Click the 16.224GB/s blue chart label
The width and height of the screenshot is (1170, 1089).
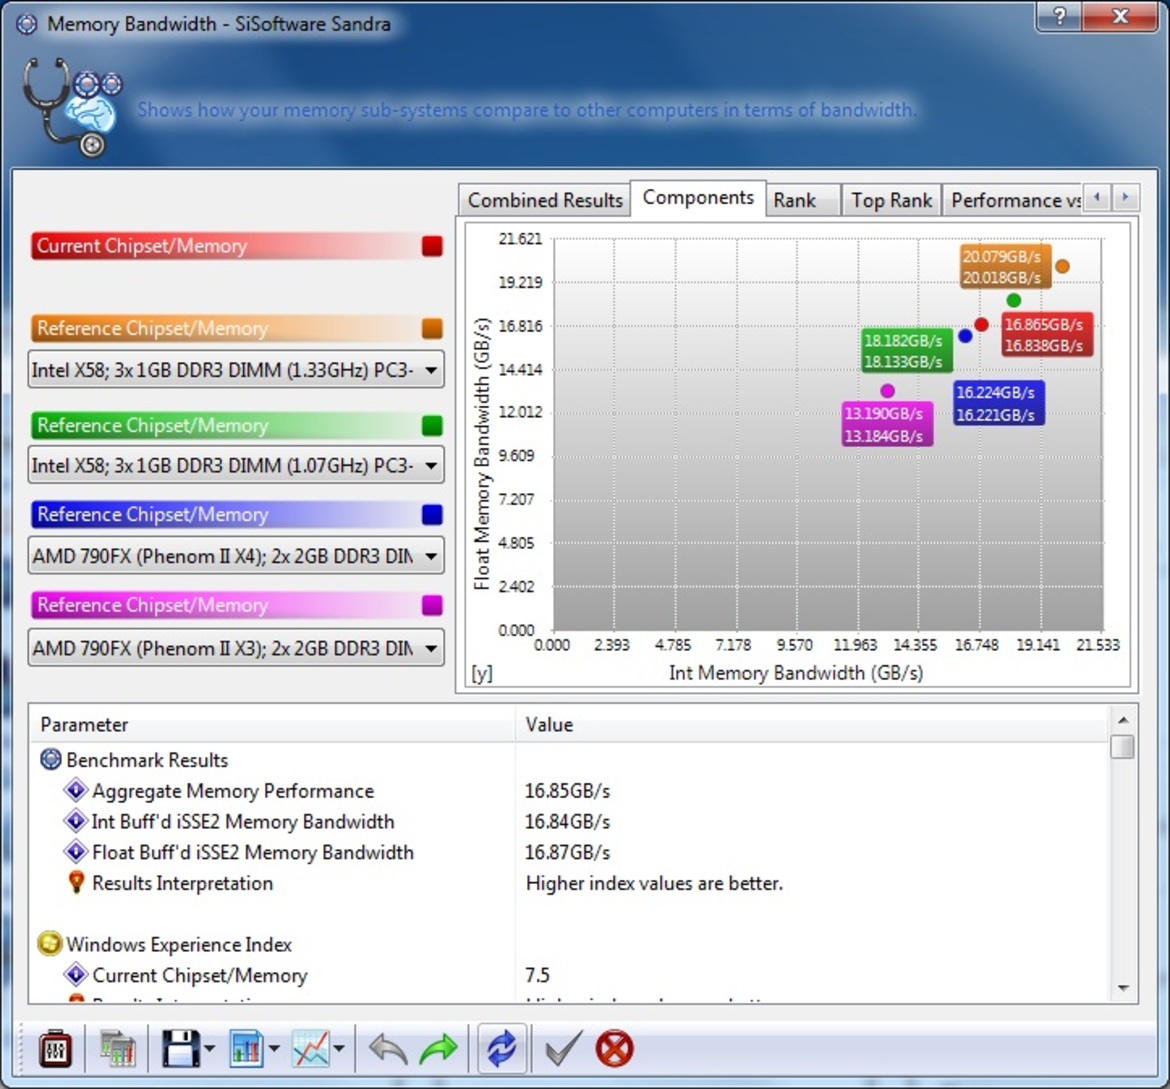998,403
